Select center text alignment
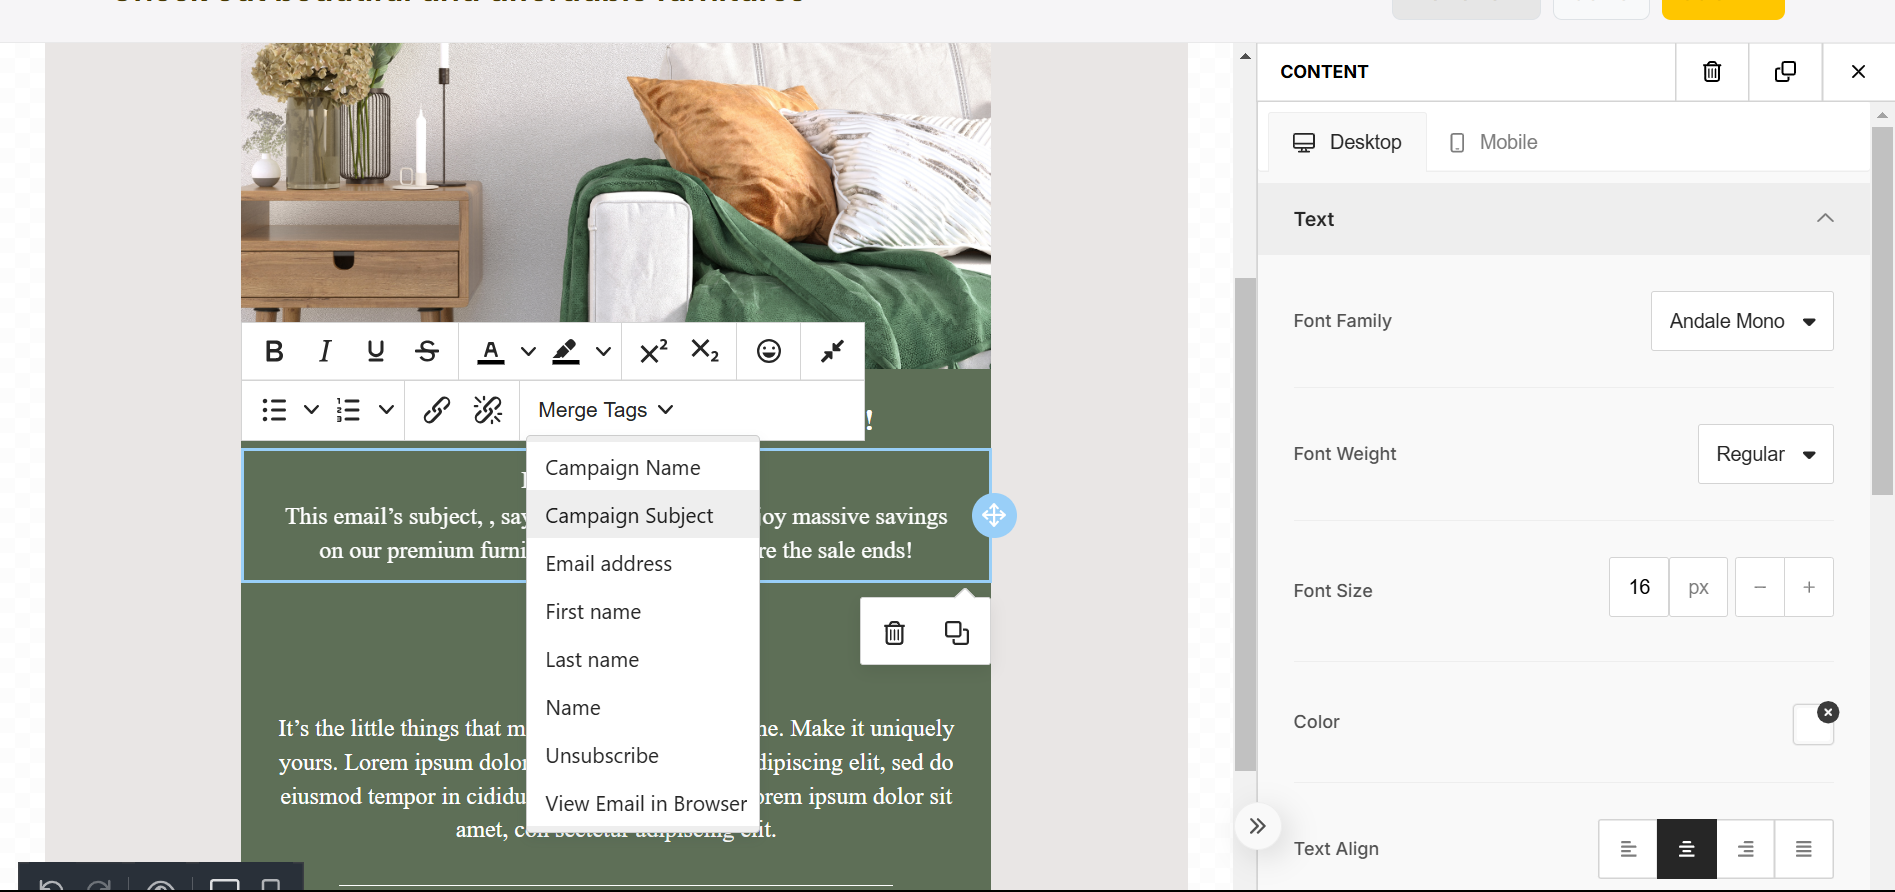 (x=1686, y=849)
